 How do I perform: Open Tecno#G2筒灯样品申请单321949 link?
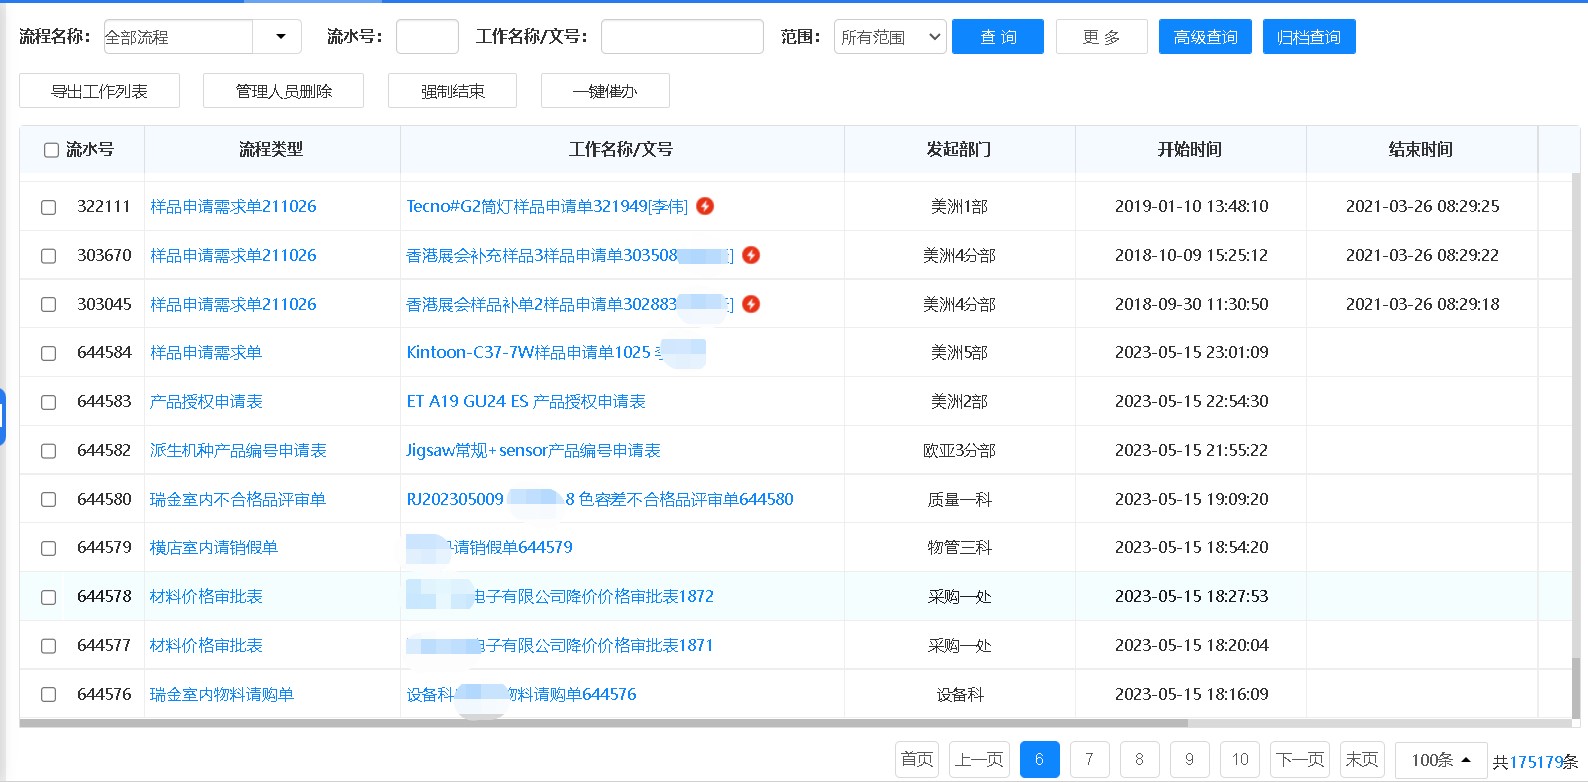tap(547, 206)
